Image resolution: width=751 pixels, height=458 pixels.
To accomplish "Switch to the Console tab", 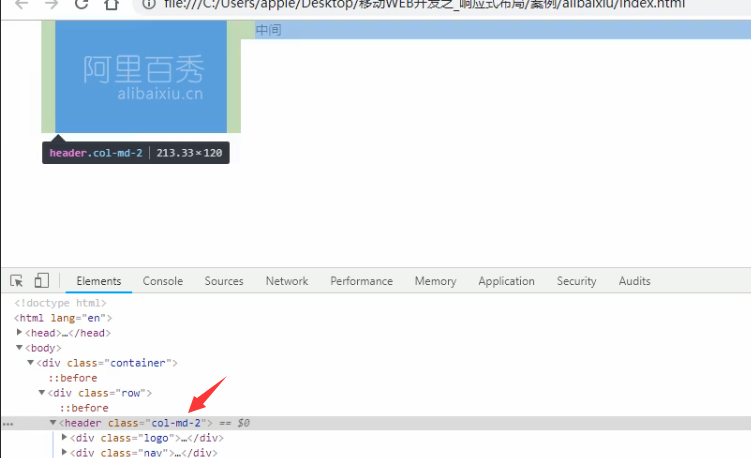I will click(163, 281).
